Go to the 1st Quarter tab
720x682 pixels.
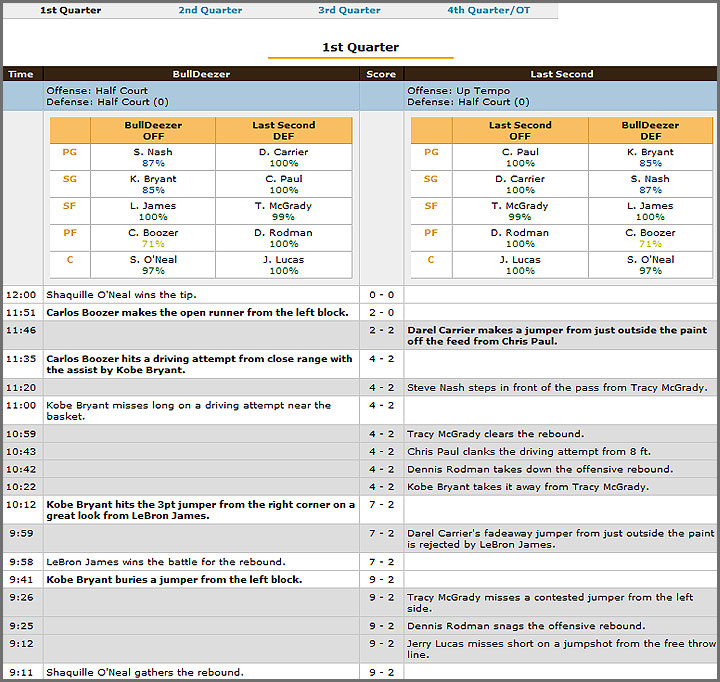click(x=70, y=10)
